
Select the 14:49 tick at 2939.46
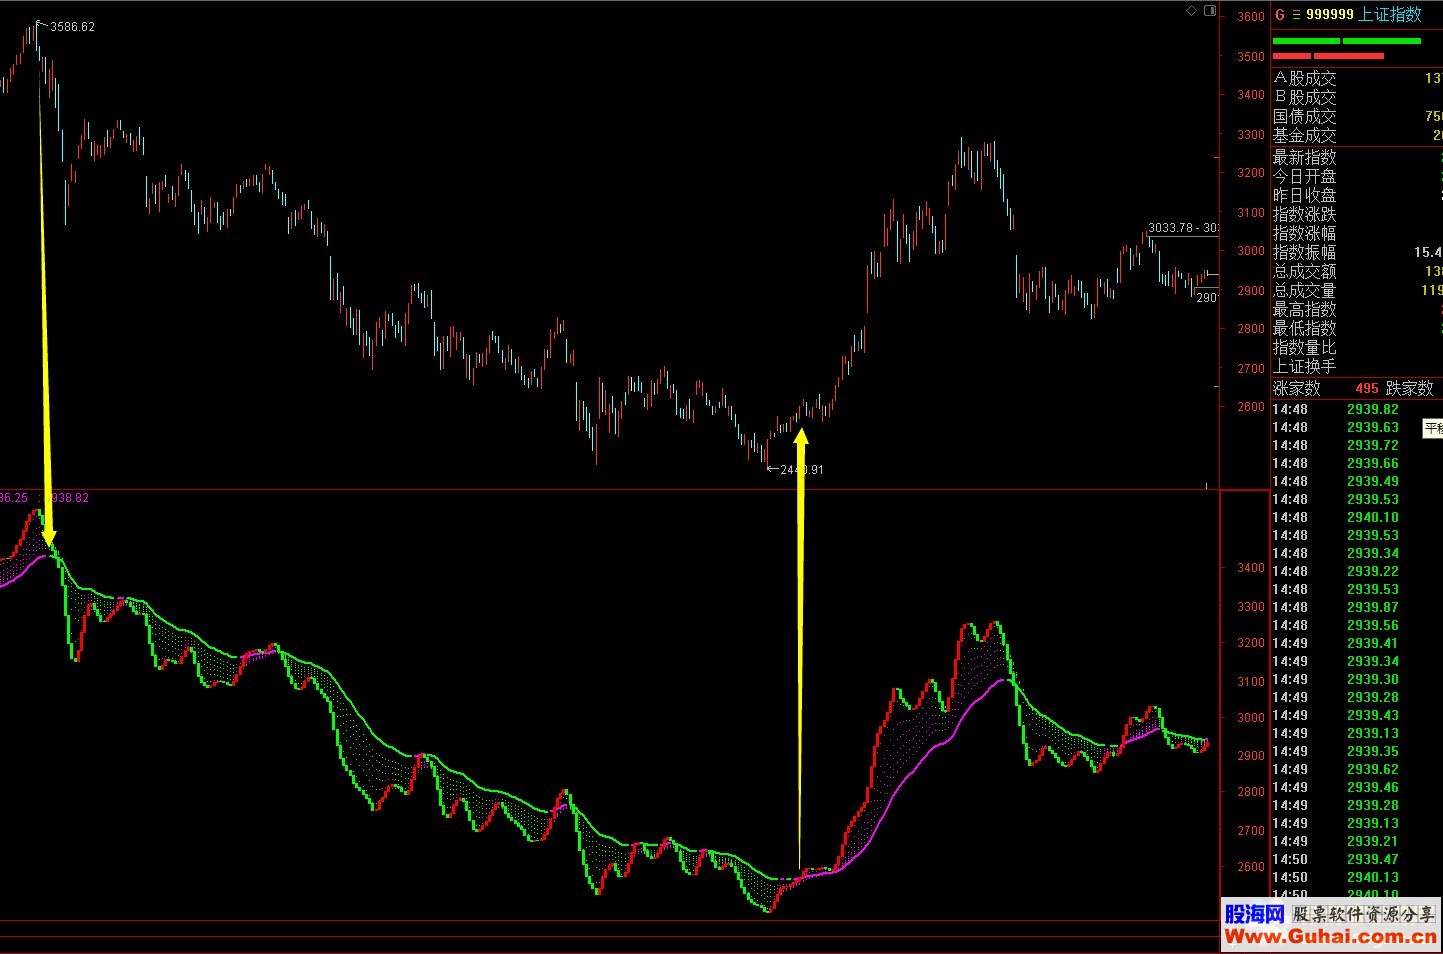1357,787
